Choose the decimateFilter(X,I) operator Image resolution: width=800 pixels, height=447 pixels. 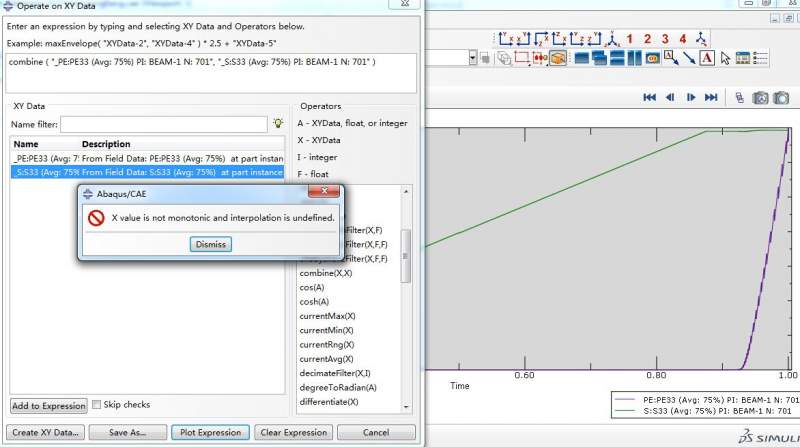coord(335,373)
